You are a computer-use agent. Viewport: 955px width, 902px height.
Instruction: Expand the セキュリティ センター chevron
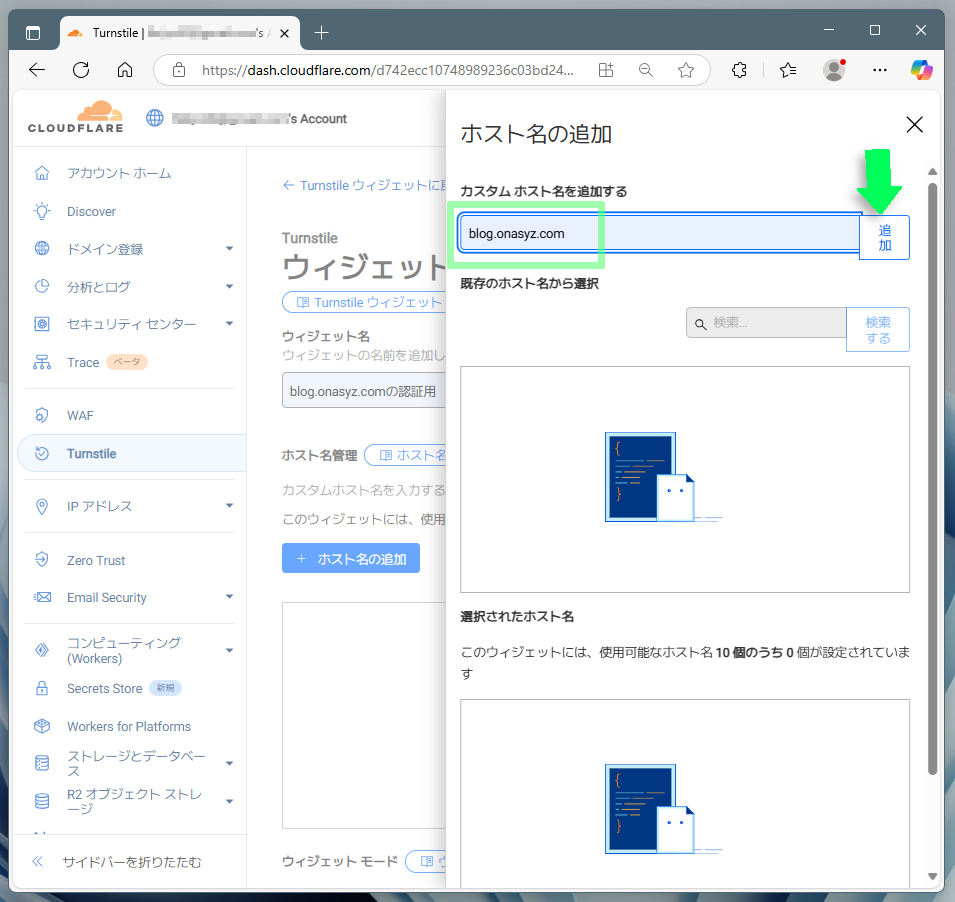tap(229, 323)
